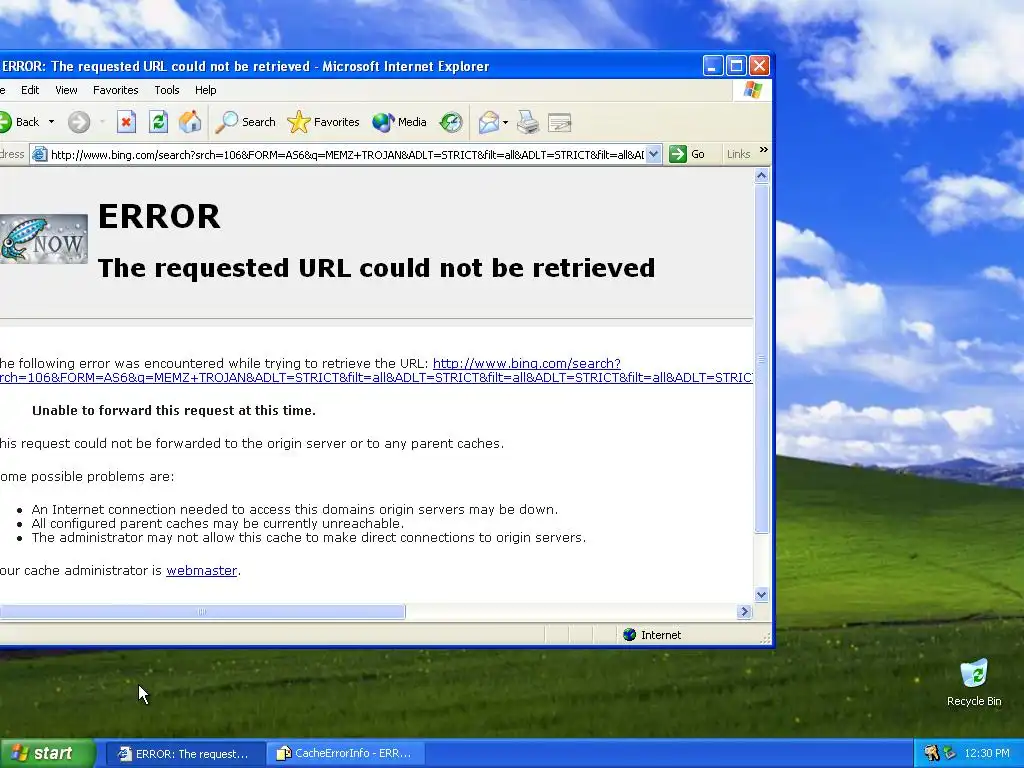Switch to 'ERROR: The request...' taskbar button
The height and width of the screenshot is (768, 1024).
pos(185,754)
